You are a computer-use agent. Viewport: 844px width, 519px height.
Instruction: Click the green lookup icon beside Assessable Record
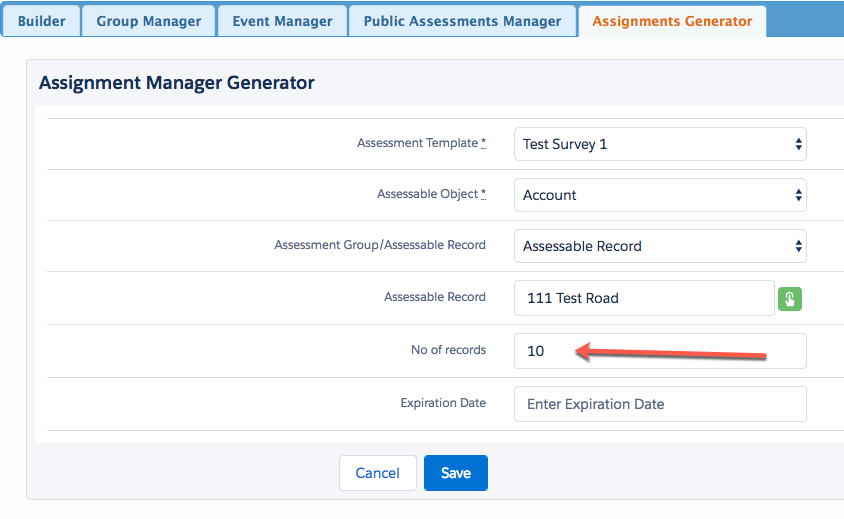(790, 299)
